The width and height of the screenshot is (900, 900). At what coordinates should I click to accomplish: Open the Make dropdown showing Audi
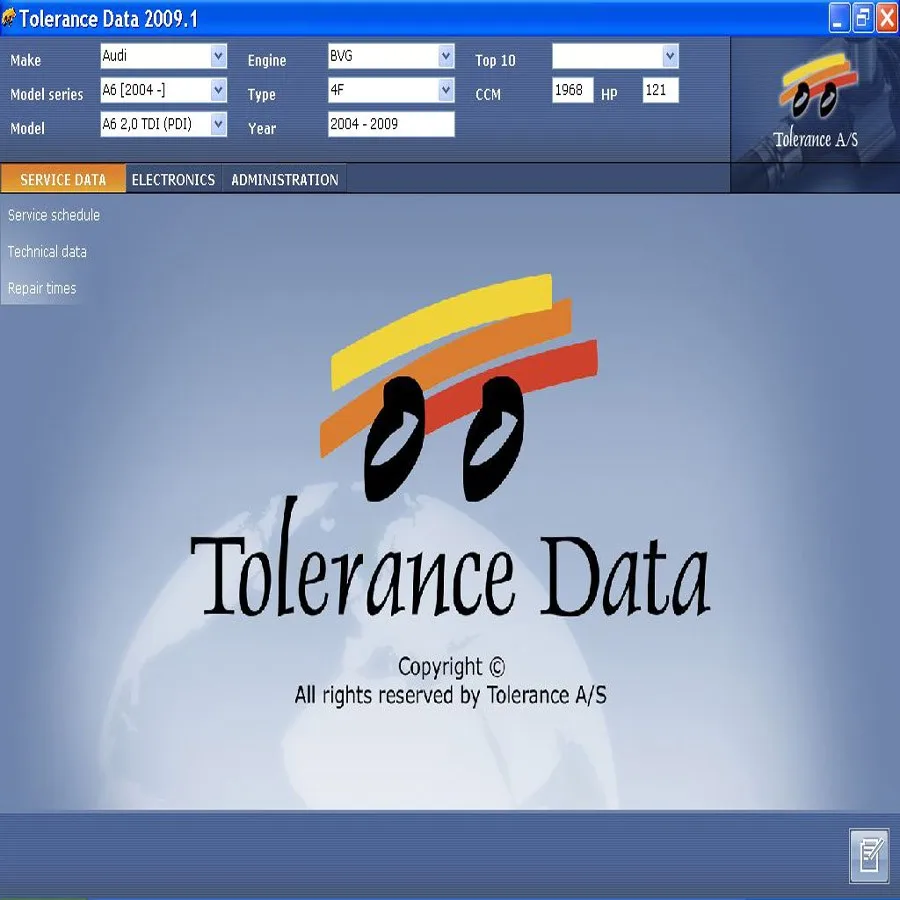point(218,56)
